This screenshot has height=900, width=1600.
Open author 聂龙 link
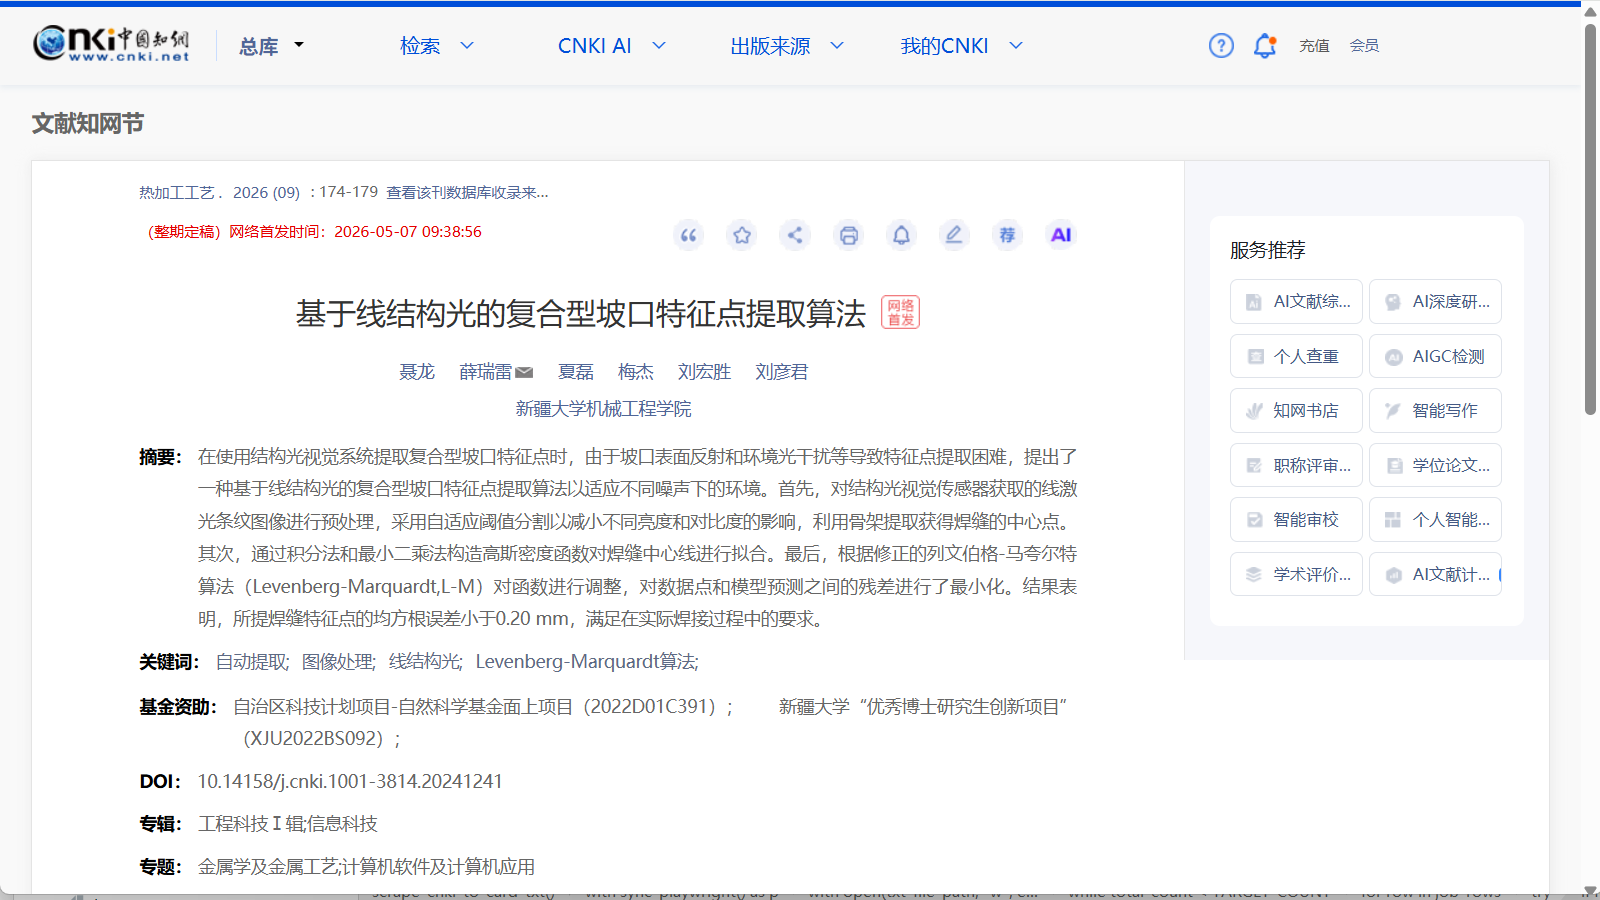pos(417,372)
